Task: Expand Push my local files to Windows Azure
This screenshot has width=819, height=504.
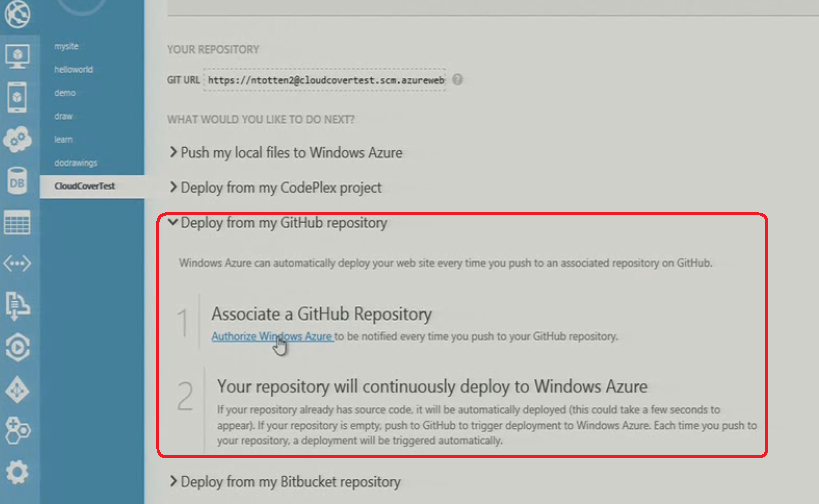Action: coord(286,153)
